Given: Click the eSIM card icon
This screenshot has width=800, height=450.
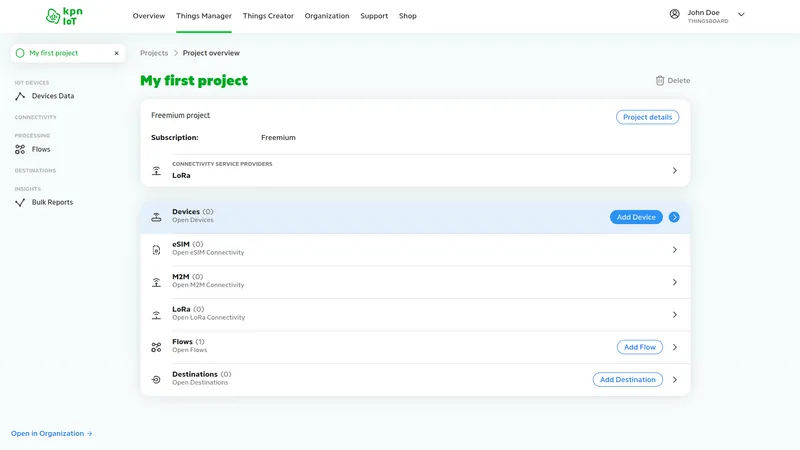Looking at the screenshot, I should tap(156, 249).
